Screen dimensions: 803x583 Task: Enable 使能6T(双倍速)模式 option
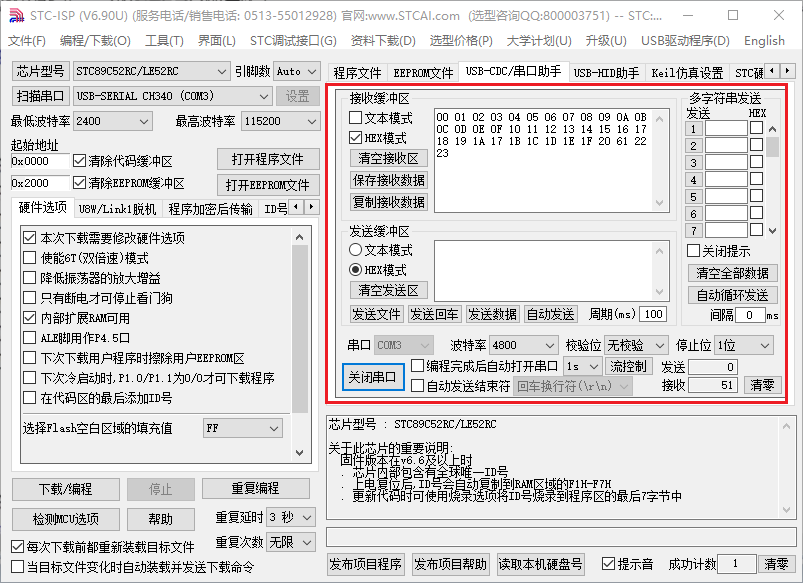click(x=30, y=258)
